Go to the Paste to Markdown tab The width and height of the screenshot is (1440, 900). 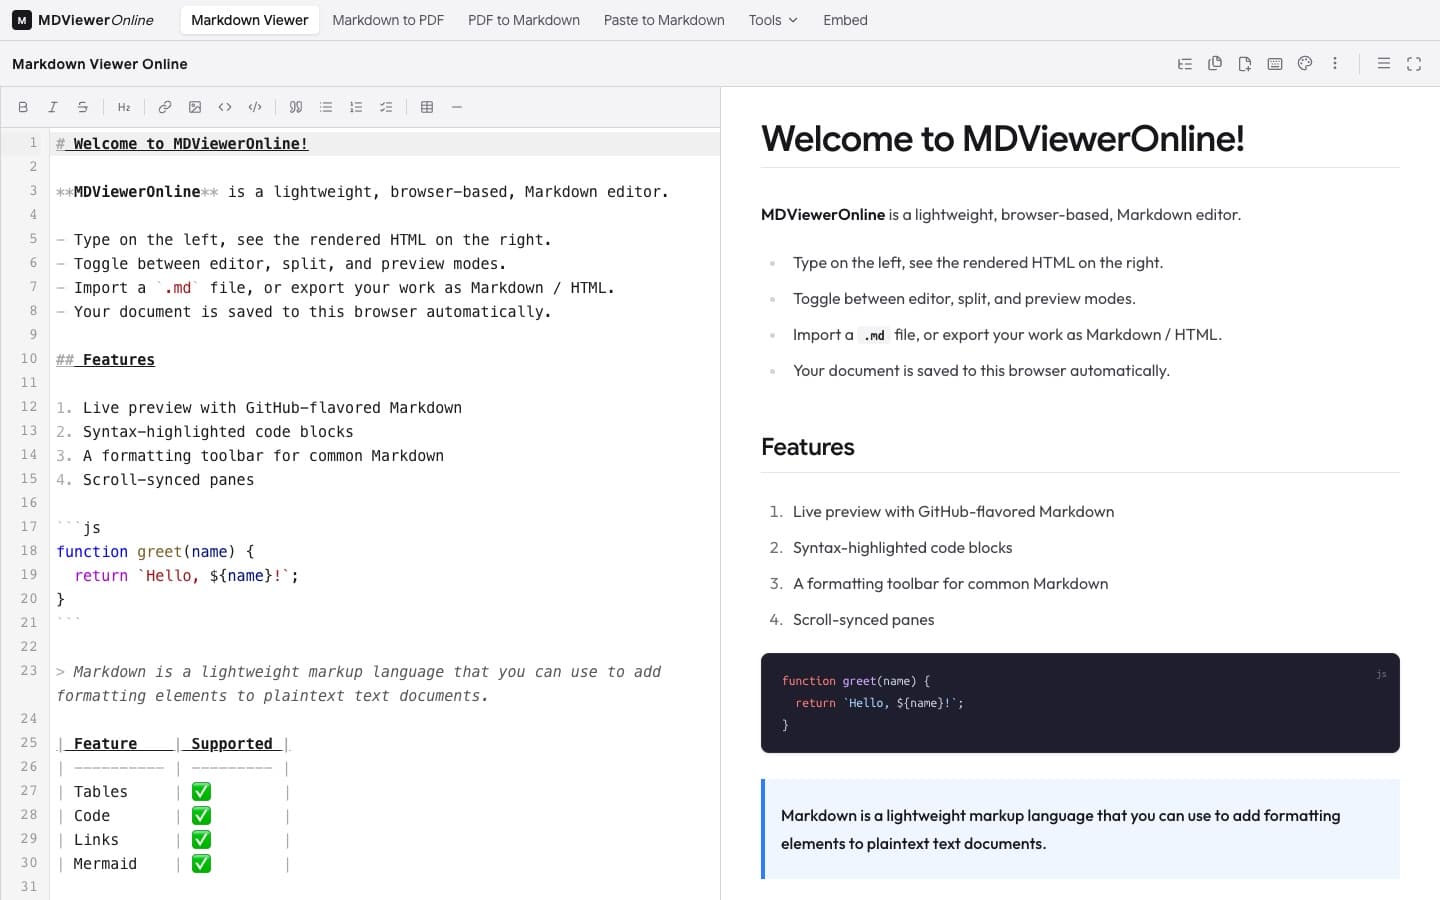664,20
